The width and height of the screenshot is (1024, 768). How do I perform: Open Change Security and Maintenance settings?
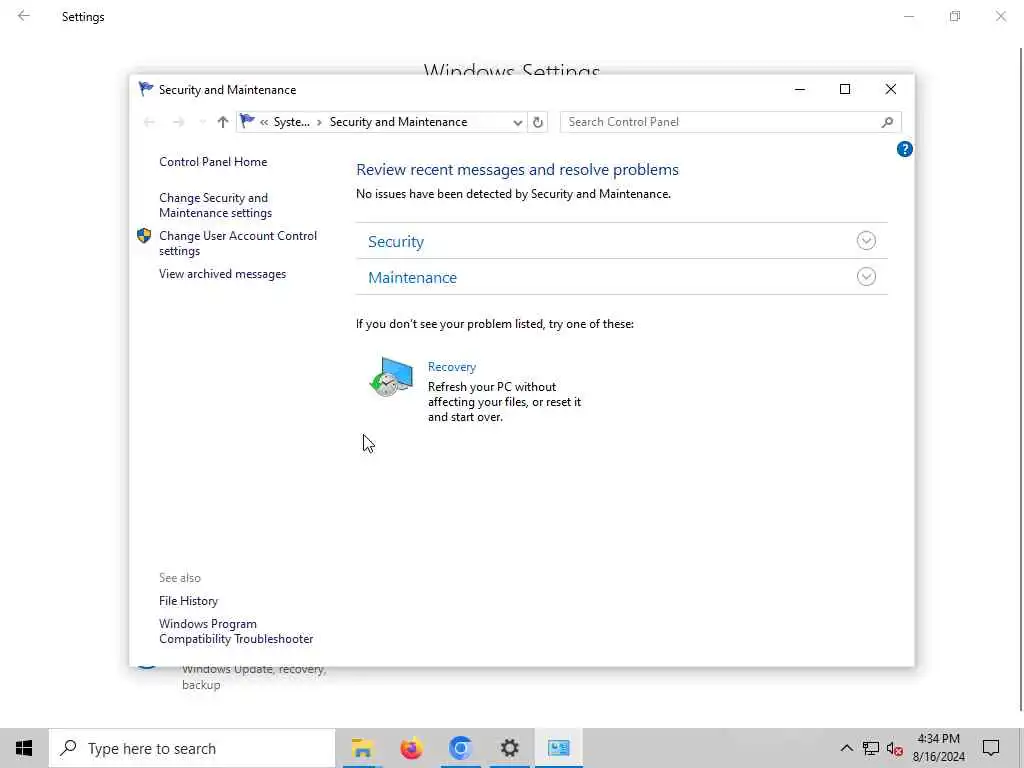click(216, 205)
